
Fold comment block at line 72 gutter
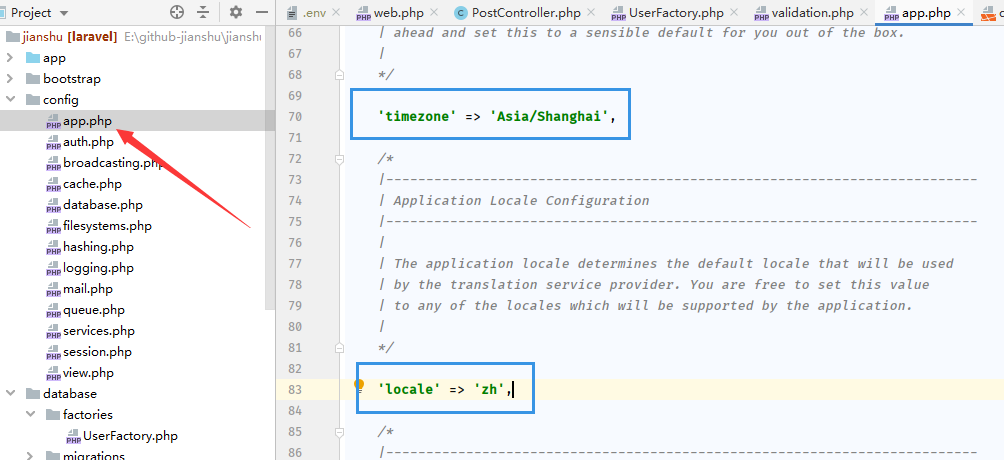(339, 159)
